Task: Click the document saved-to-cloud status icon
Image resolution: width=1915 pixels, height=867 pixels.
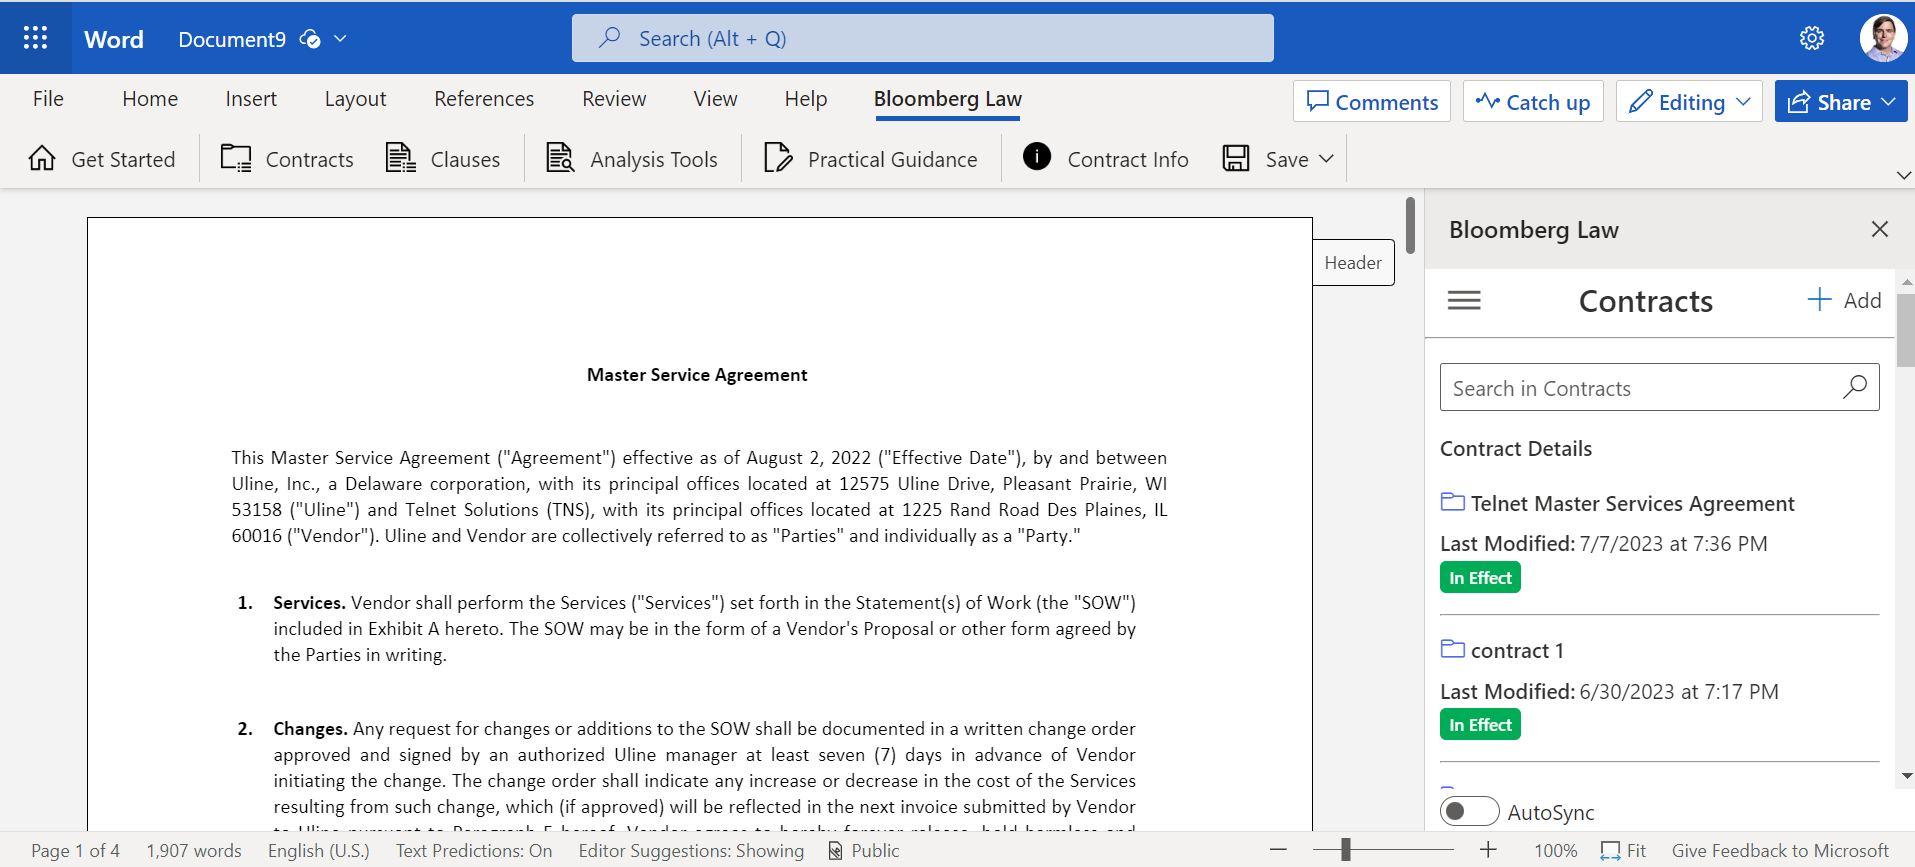Action: click(x=310, y=39)
